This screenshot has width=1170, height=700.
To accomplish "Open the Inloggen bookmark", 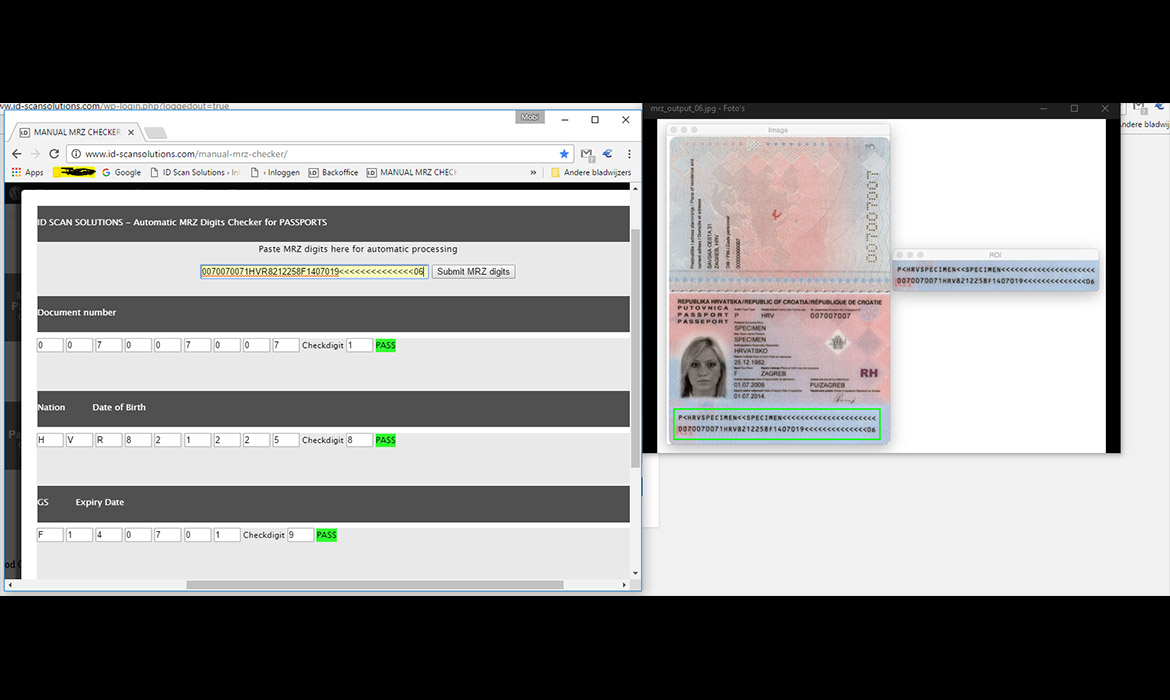I will tap(283, 172).
